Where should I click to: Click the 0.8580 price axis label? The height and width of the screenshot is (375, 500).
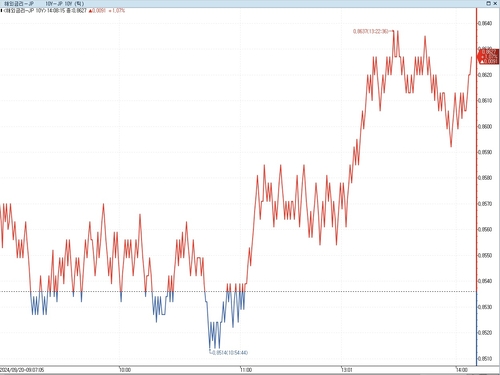pyautogui.click(x=485, y=178)
